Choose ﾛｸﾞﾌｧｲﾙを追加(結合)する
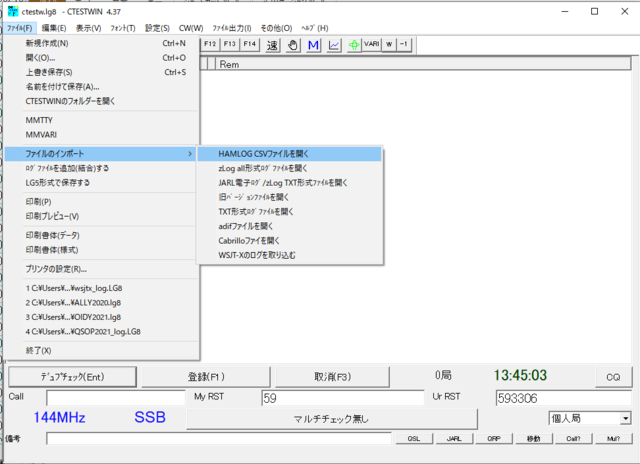This screenshot has width=640, height=464. [101, 168]
